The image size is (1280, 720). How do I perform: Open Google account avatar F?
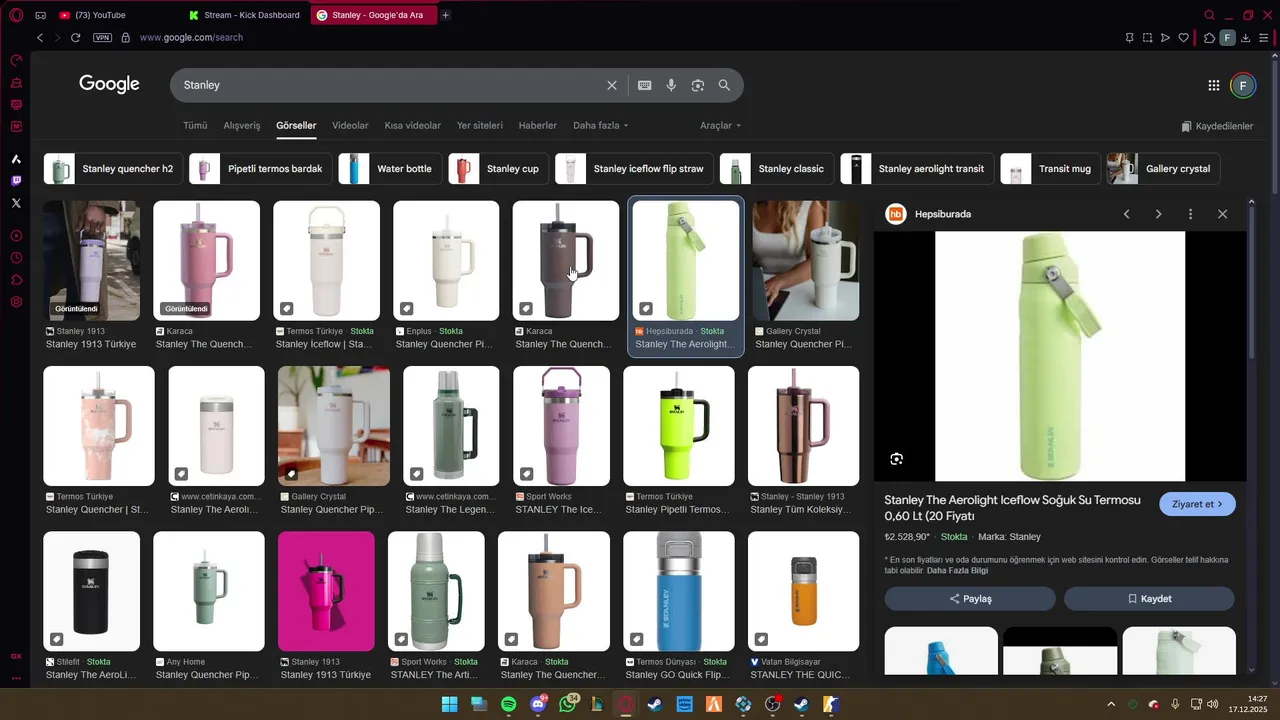pyautogui.click(x=1242, y=85)
